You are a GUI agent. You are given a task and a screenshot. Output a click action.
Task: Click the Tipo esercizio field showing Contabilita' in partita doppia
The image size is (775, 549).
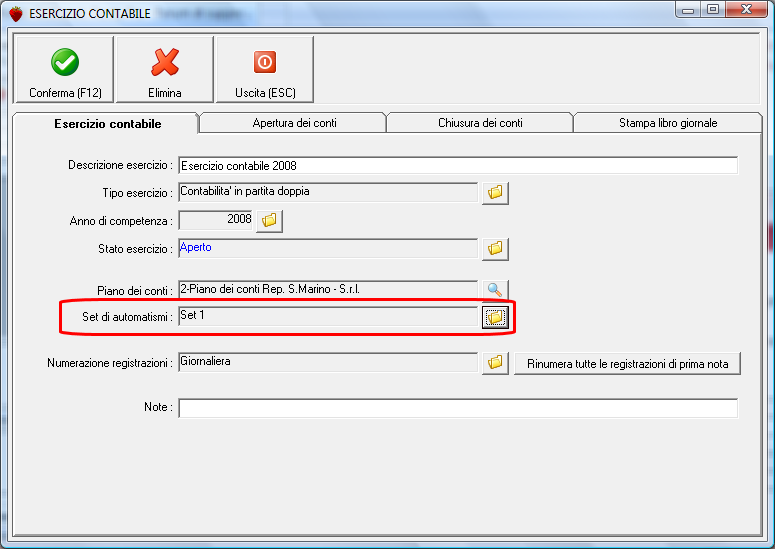tap(328, 192)
